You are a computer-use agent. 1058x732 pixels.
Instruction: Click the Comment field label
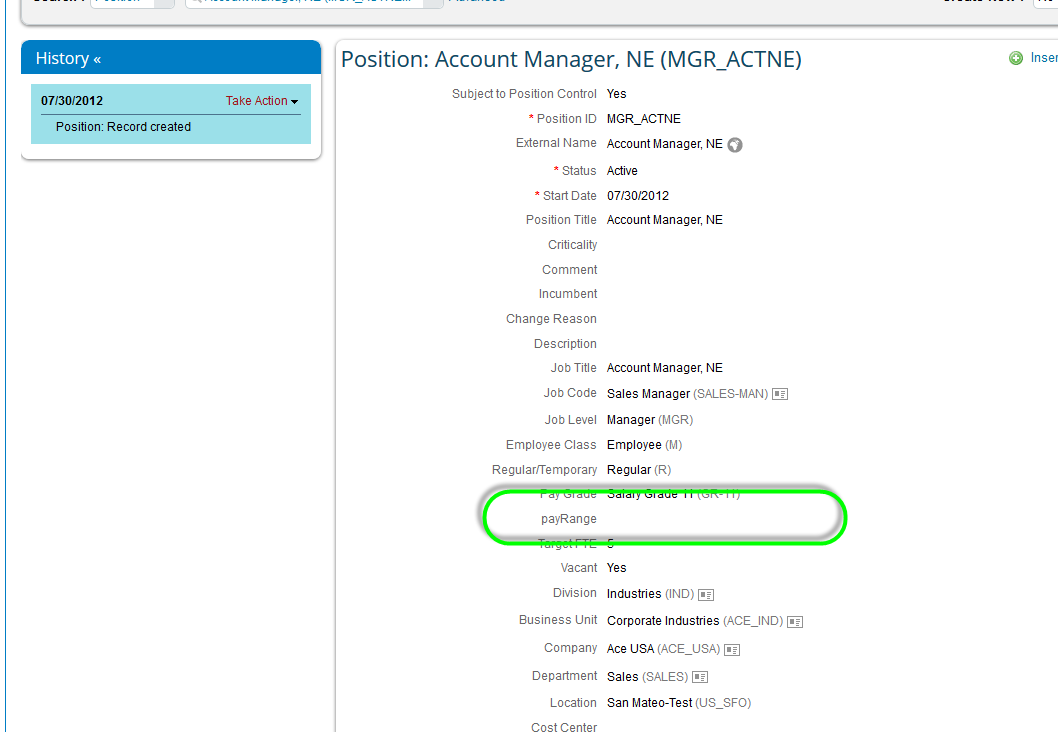pos(569,270)
